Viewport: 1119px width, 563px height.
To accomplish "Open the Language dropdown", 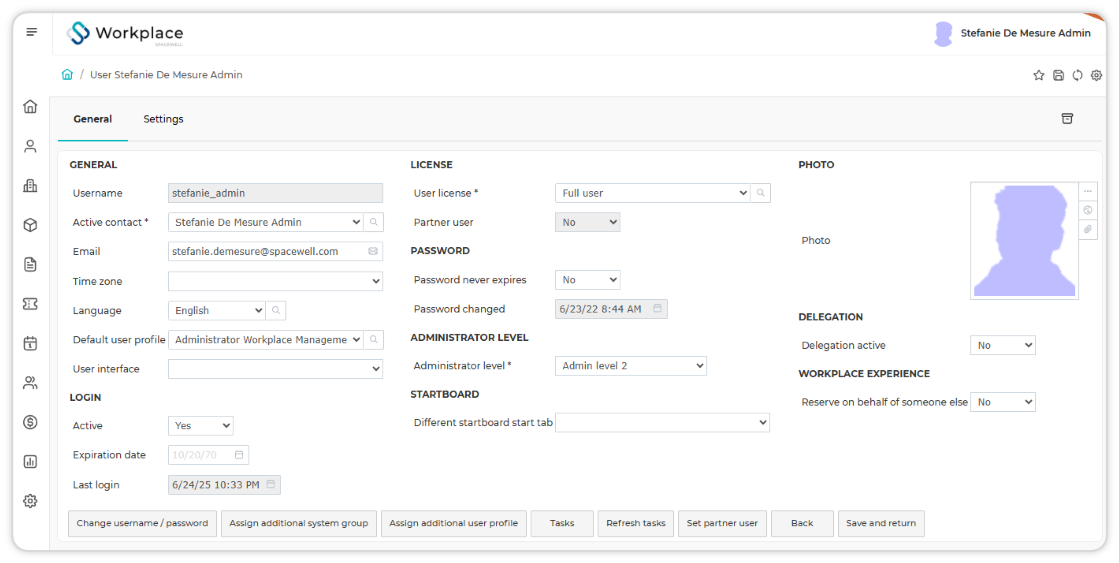I will [217, 310].
